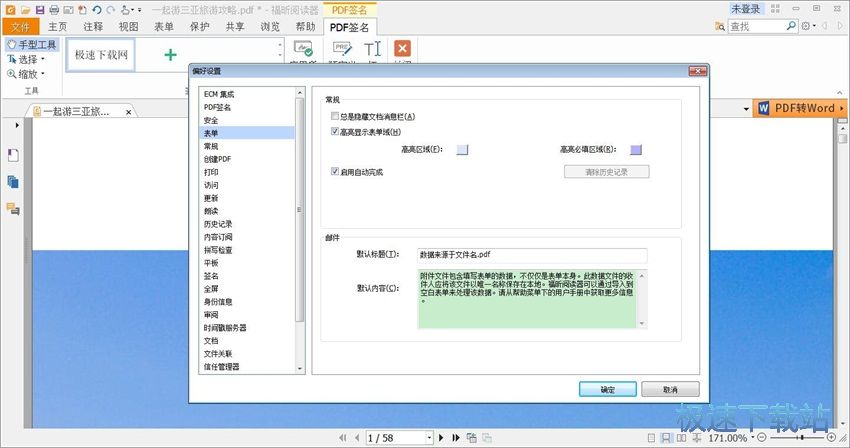
Task: Click the zoom slider in status bar
Action: click(x=797, y=437)
